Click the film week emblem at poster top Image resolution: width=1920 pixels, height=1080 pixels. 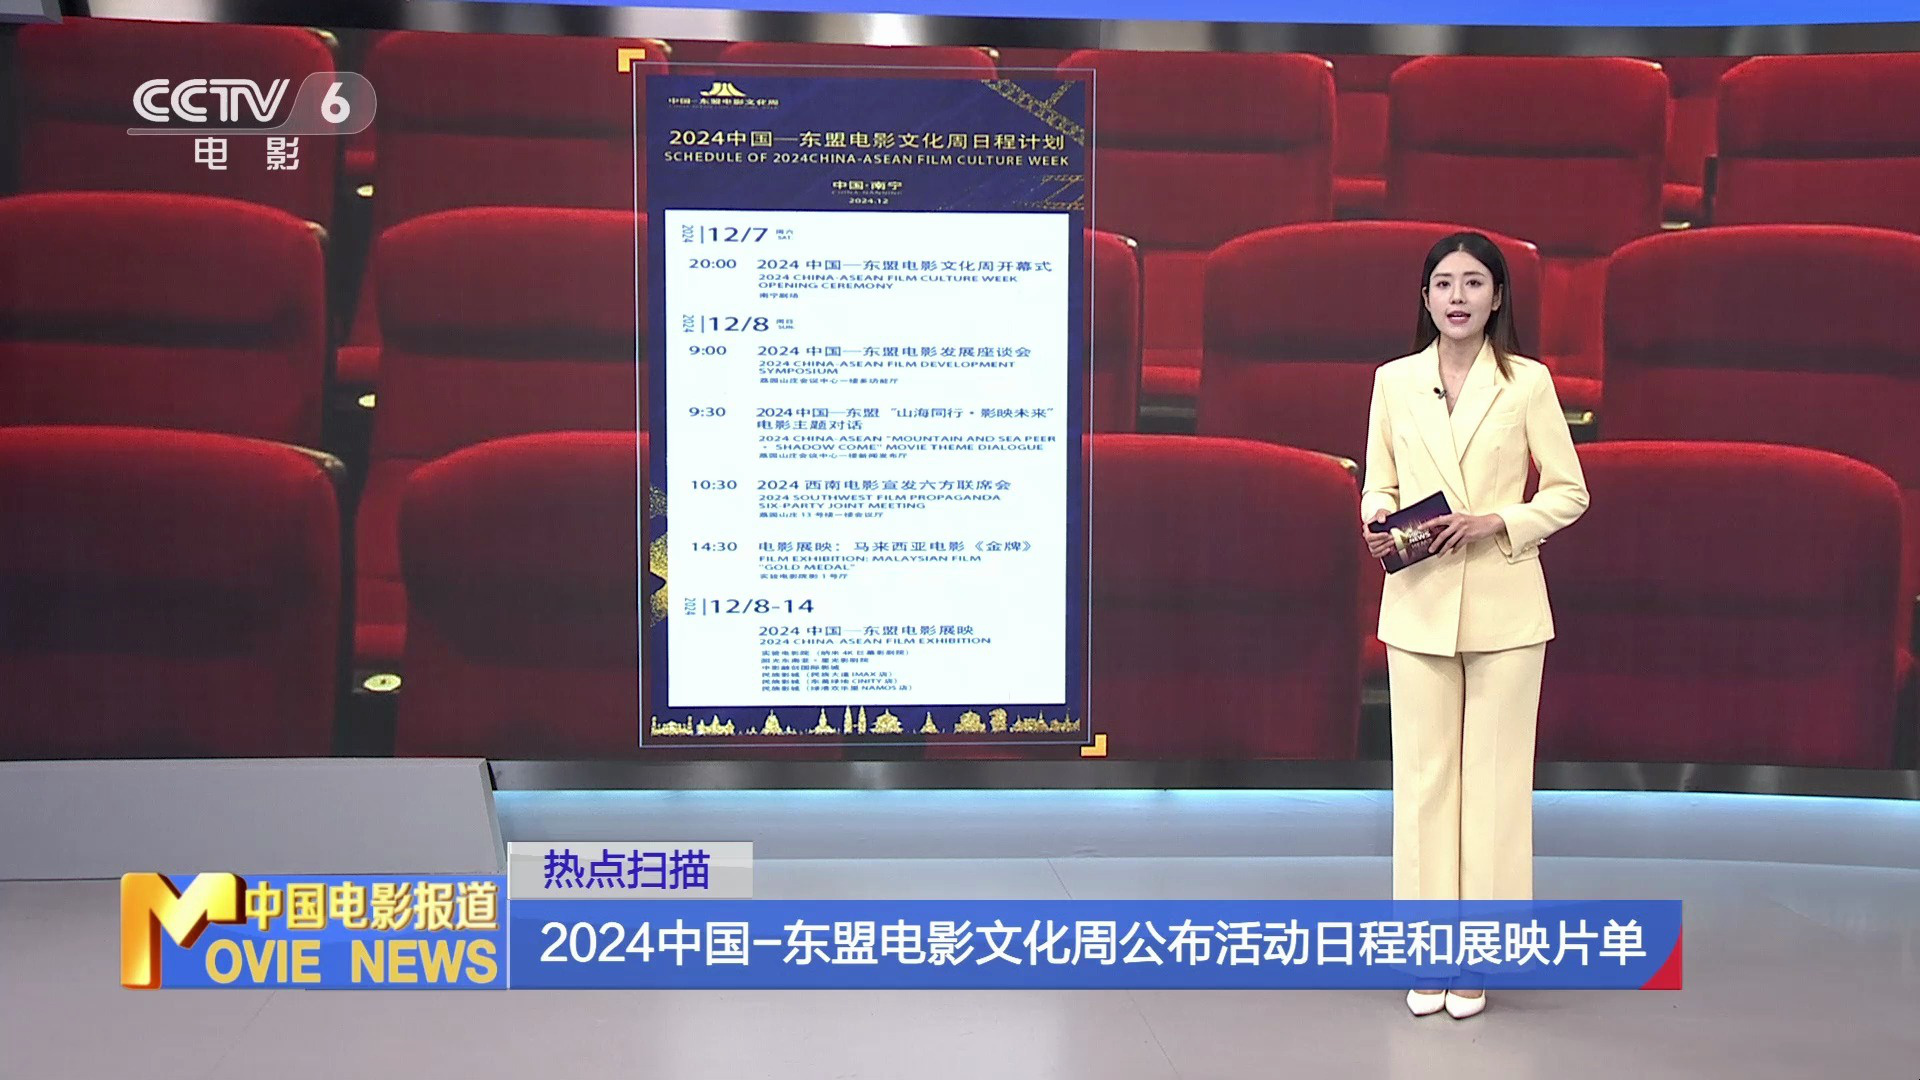click(723, 94)
